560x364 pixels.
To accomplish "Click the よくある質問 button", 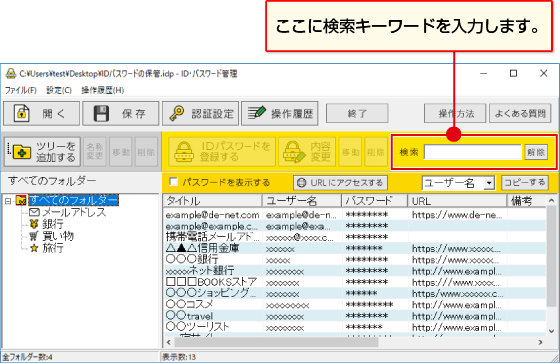I will [x=520, y=114].
